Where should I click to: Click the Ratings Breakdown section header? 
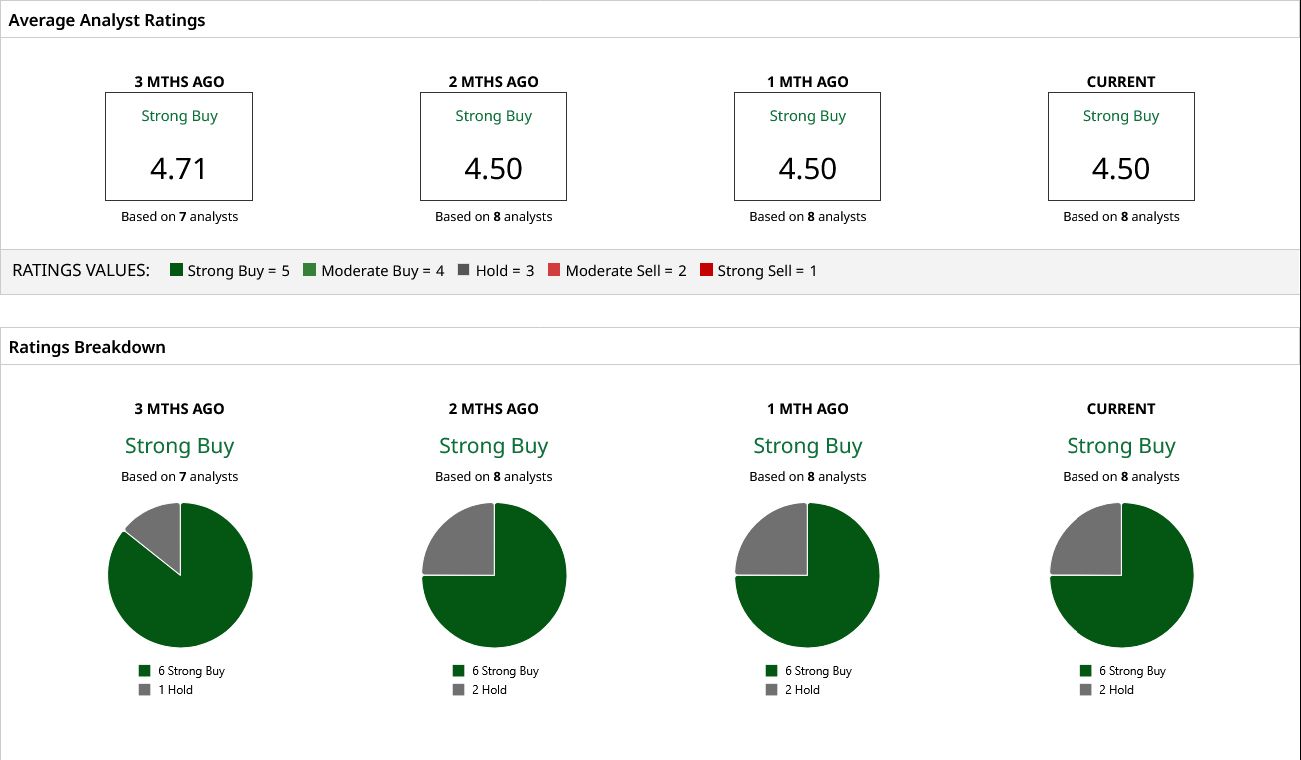[x=87, y=347]
